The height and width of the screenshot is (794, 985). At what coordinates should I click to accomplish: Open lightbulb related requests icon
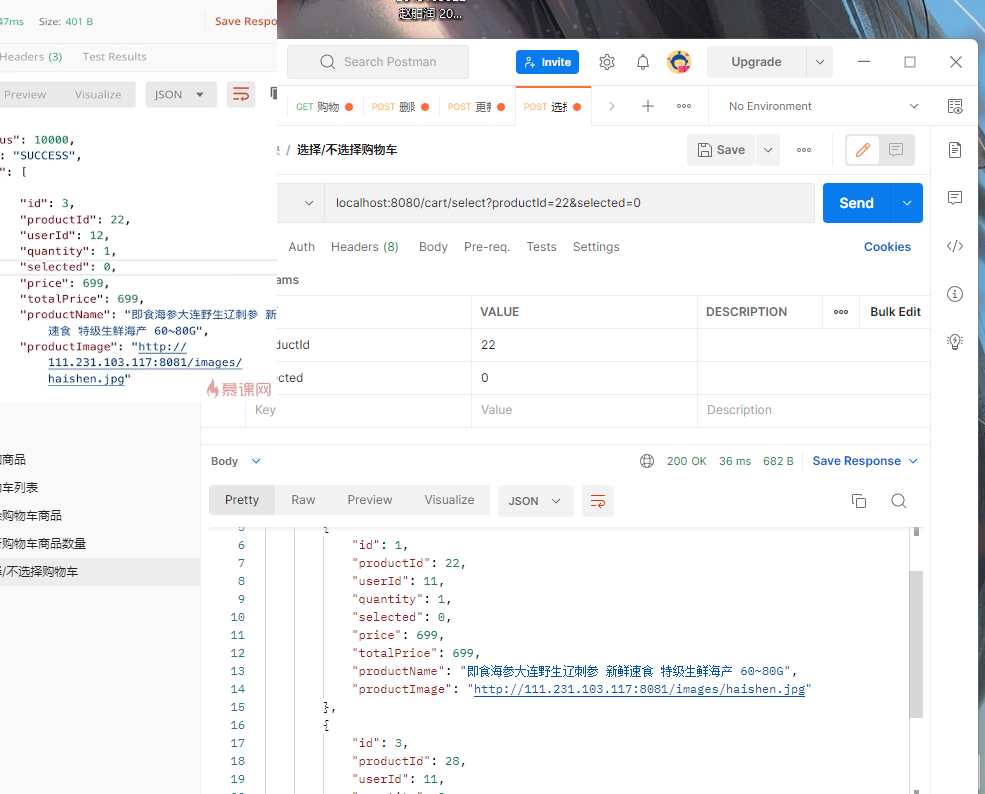point(955,341)
